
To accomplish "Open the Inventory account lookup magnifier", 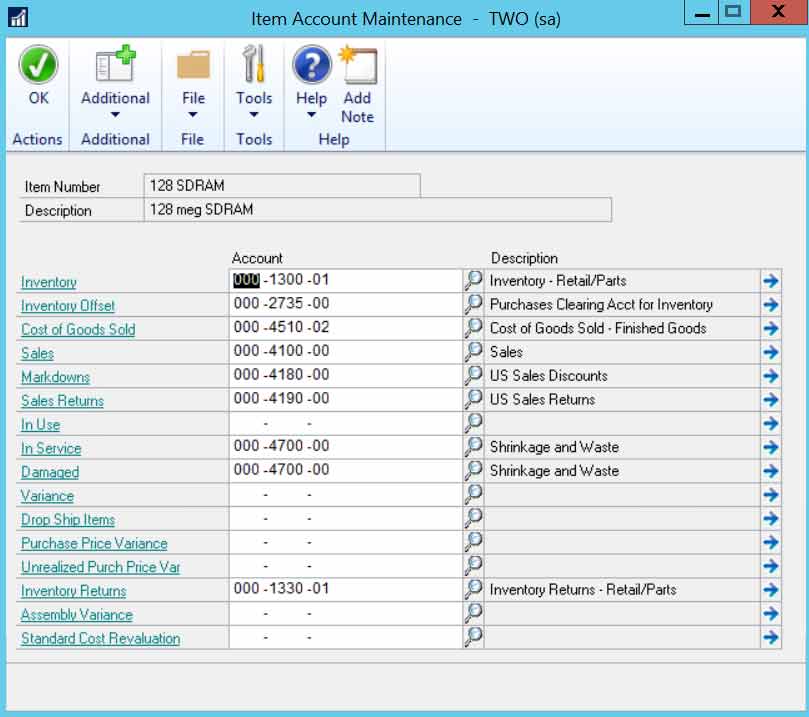I will (x=473, y=280).
